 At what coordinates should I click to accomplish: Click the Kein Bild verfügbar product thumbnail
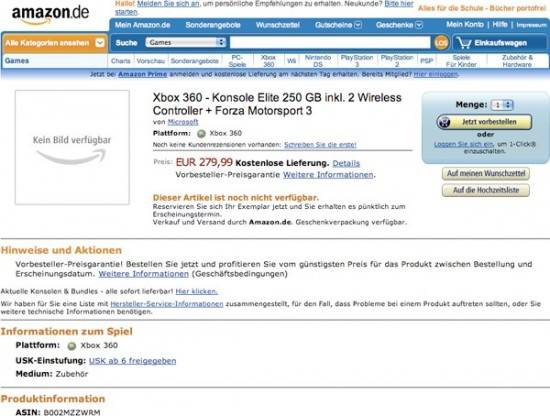pos(72,147)
